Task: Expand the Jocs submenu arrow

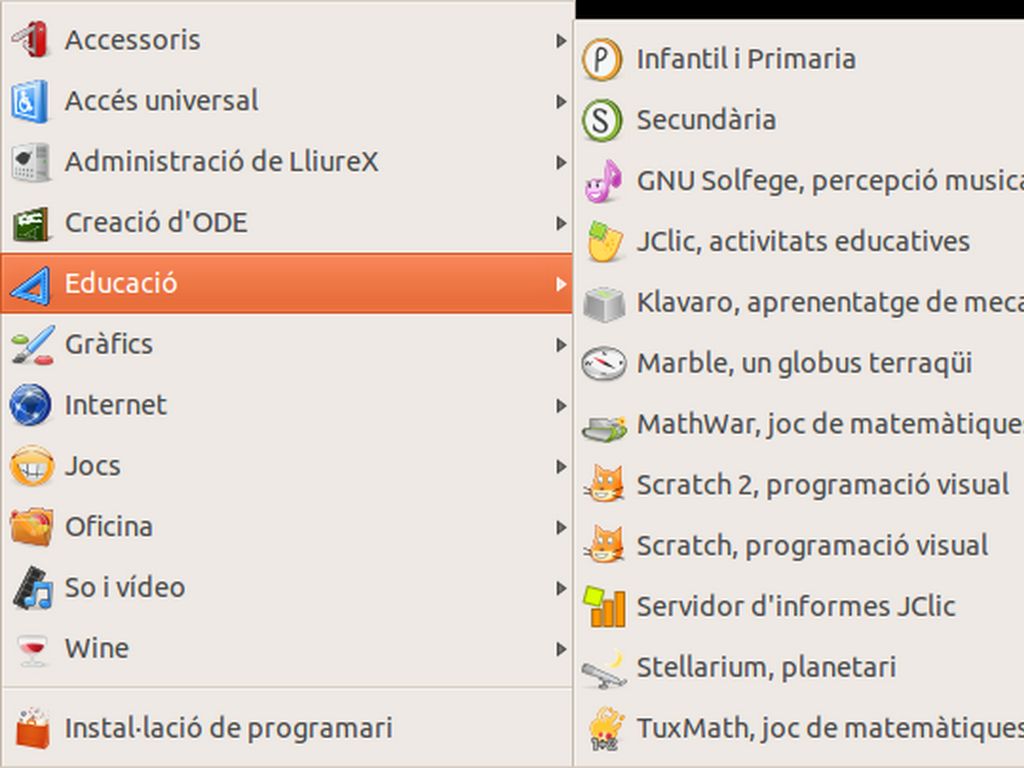Action: click(x=561, y=466)
